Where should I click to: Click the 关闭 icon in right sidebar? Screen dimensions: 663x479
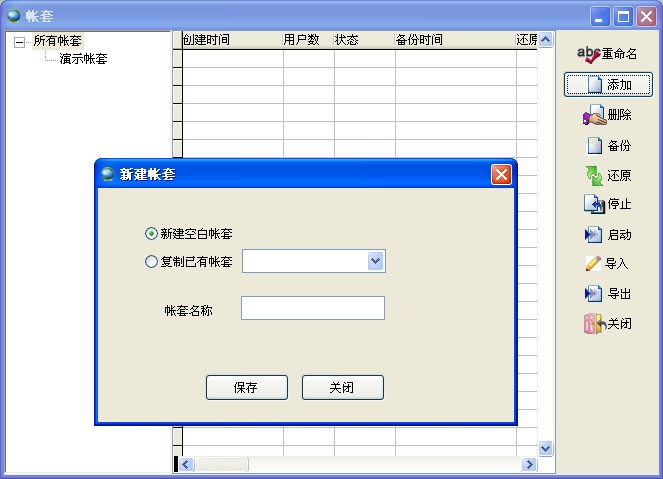607,324
